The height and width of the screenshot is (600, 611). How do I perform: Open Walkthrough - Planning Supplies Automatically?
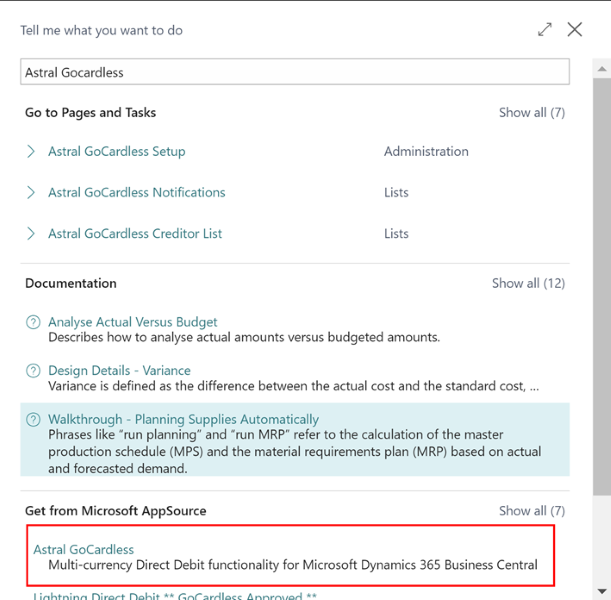tap(183, 420)
